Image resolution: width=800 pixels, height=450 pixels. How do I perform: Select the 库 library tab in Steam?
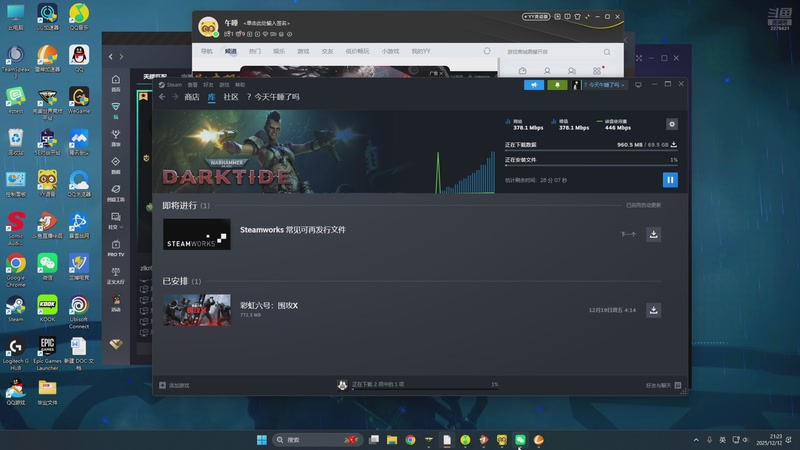click(211, 97)
